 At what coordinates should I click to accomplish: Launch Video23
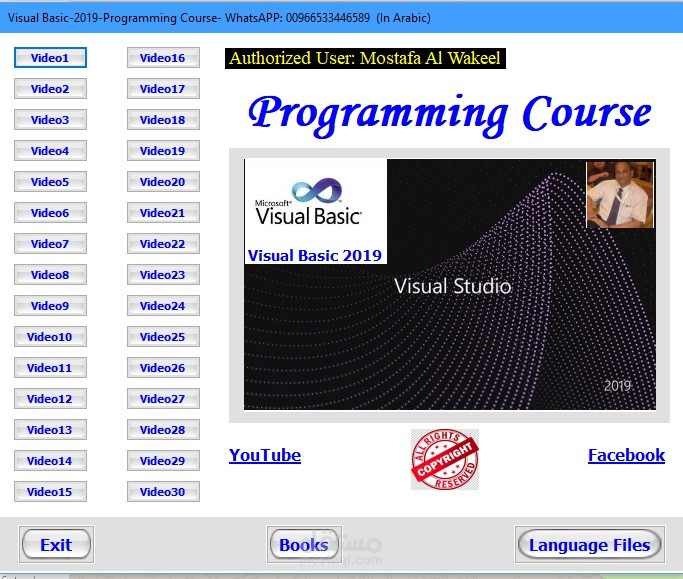tap(163, 274)
